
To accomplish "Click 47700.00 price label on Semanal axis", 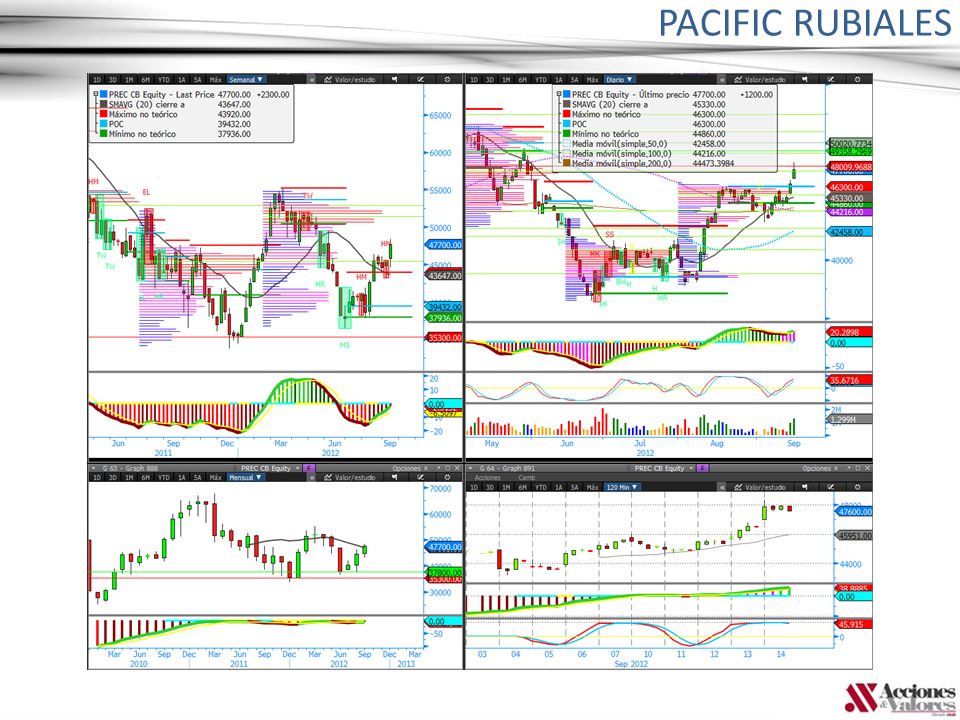I will (x=444, y=244).
